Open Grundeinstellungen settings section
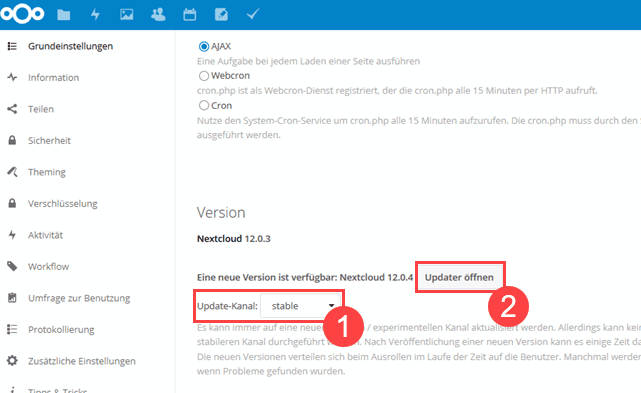This screenshot has width=641, height=393. [x=70, y=46]
